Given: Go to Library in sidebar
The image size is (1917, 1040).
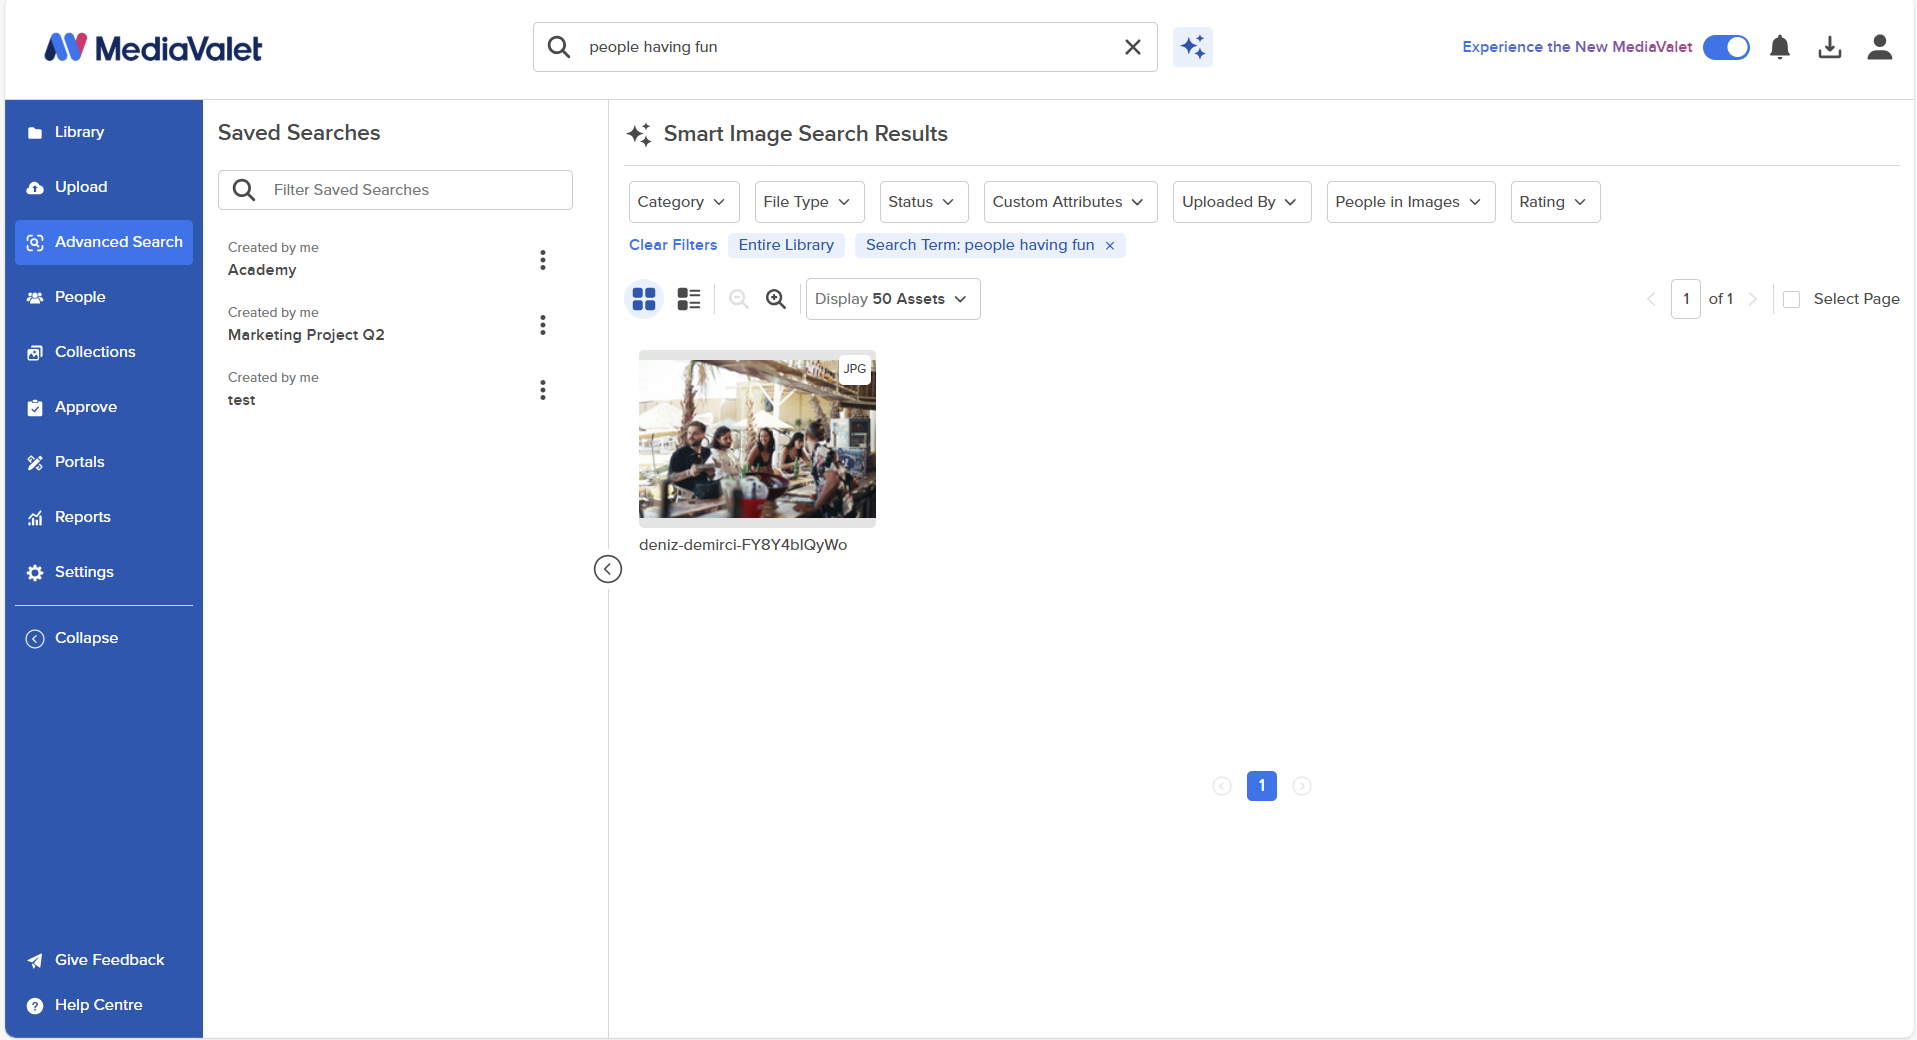Looking at the screenshot, I should (104, 132).
